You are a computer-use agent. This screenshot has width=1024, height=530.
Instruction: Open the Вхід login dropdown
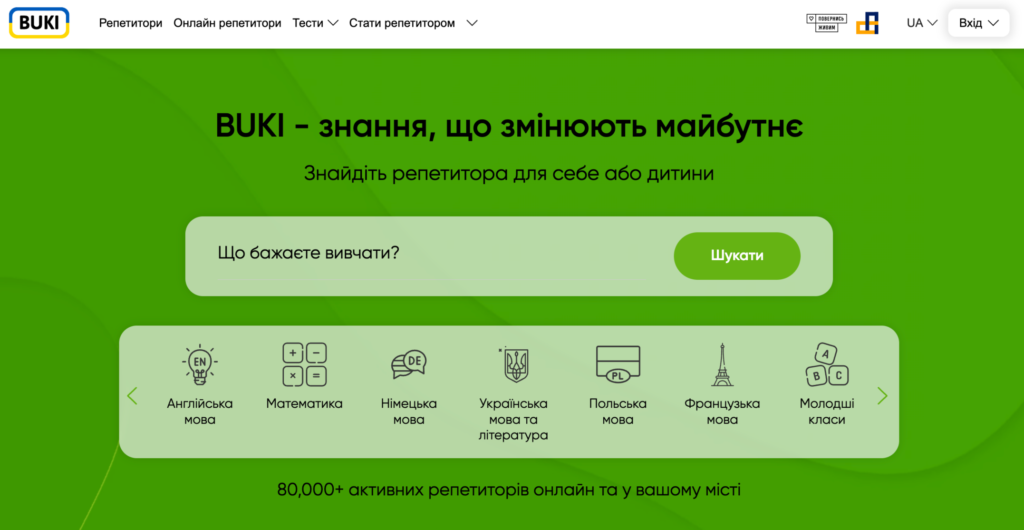pyautogui.click(x=979, y=23)
